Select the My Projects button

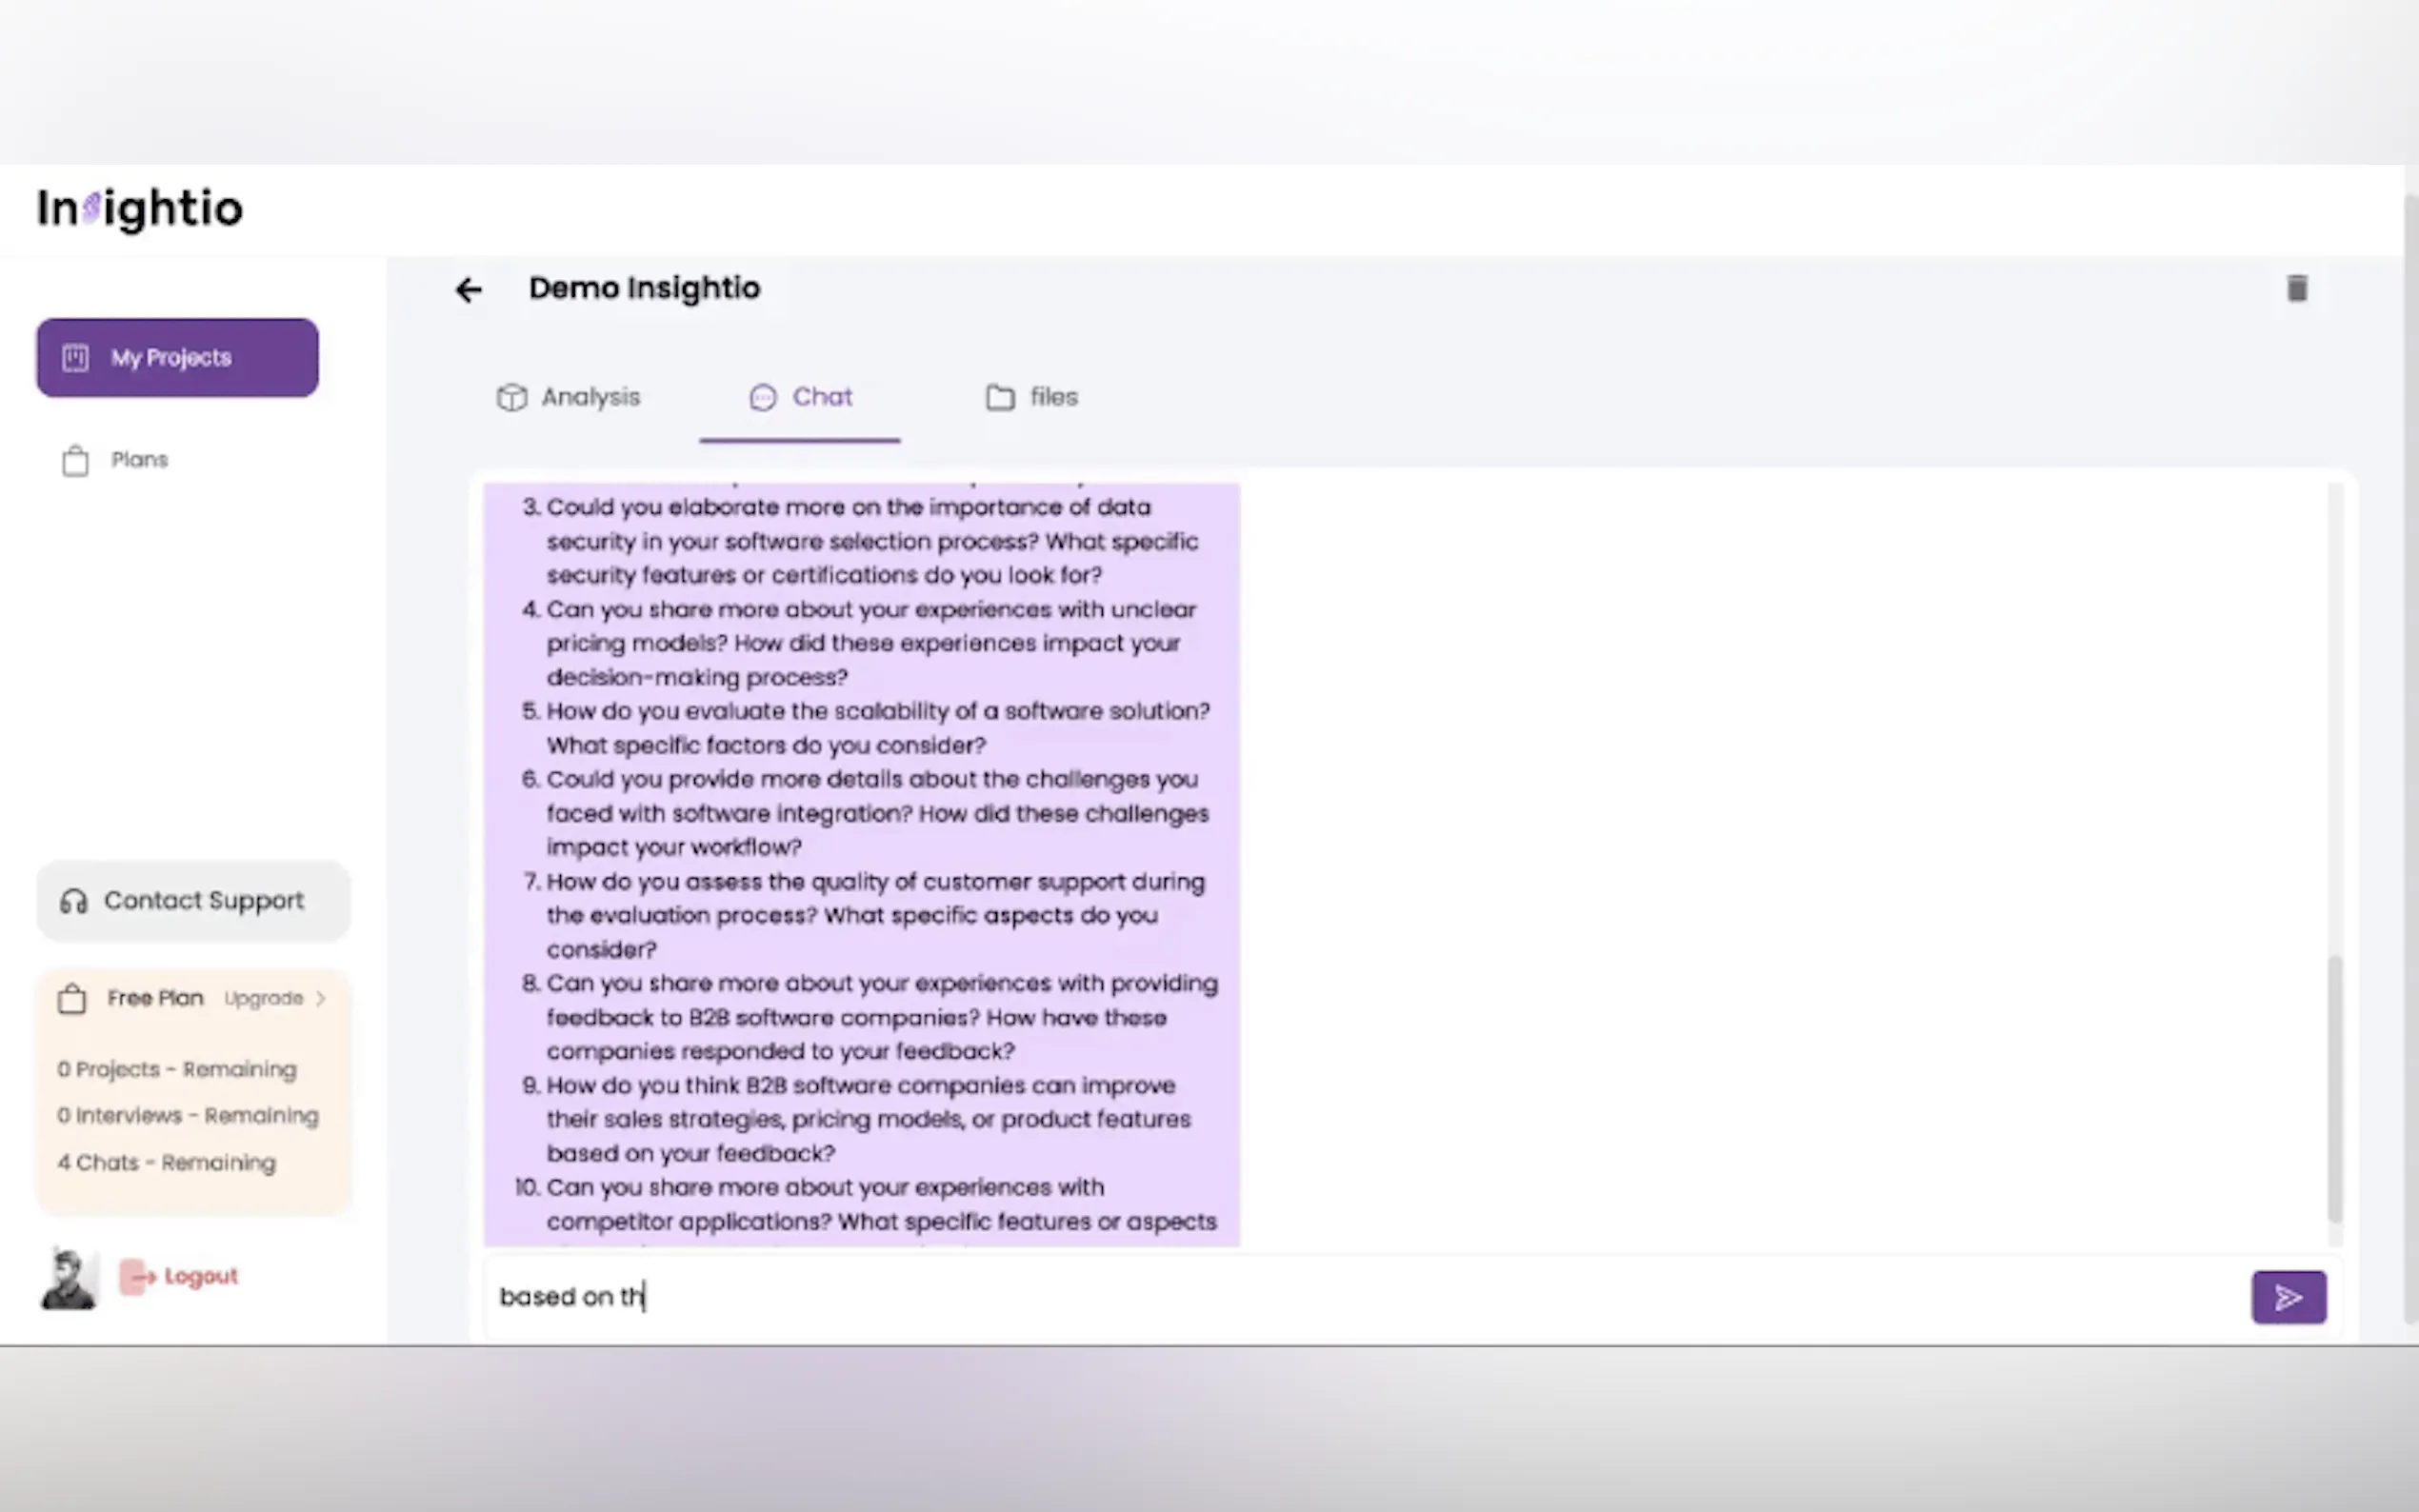point(177,357)
